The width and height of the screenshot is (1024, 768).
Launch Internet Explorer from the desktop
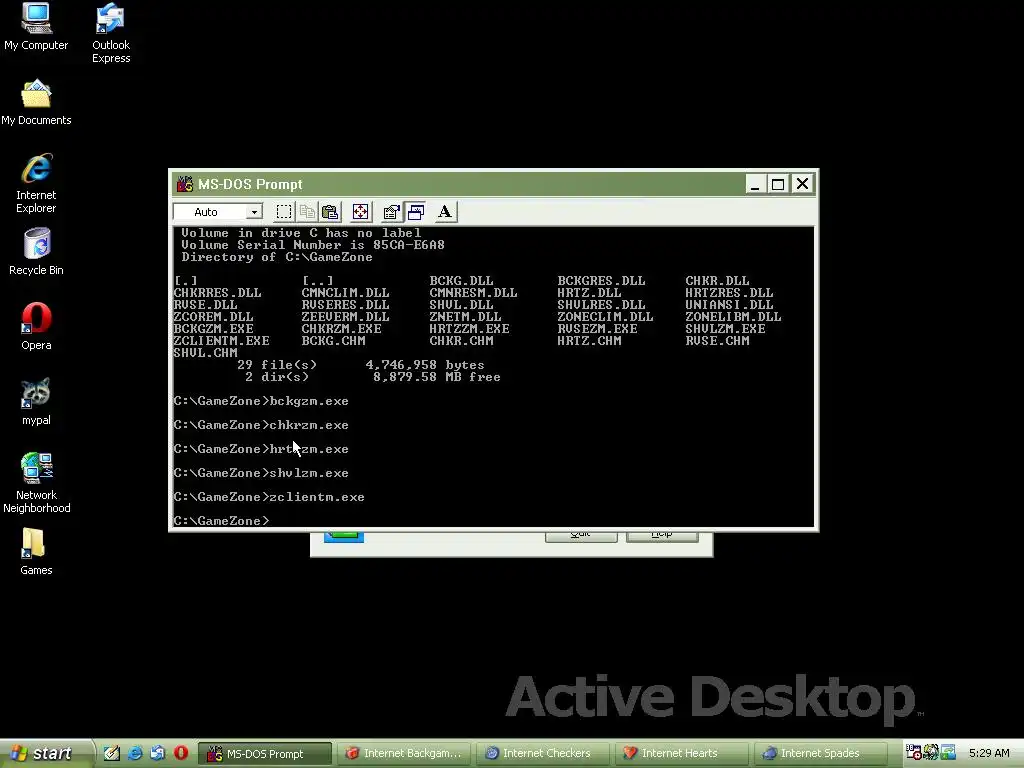pos(36,183)
